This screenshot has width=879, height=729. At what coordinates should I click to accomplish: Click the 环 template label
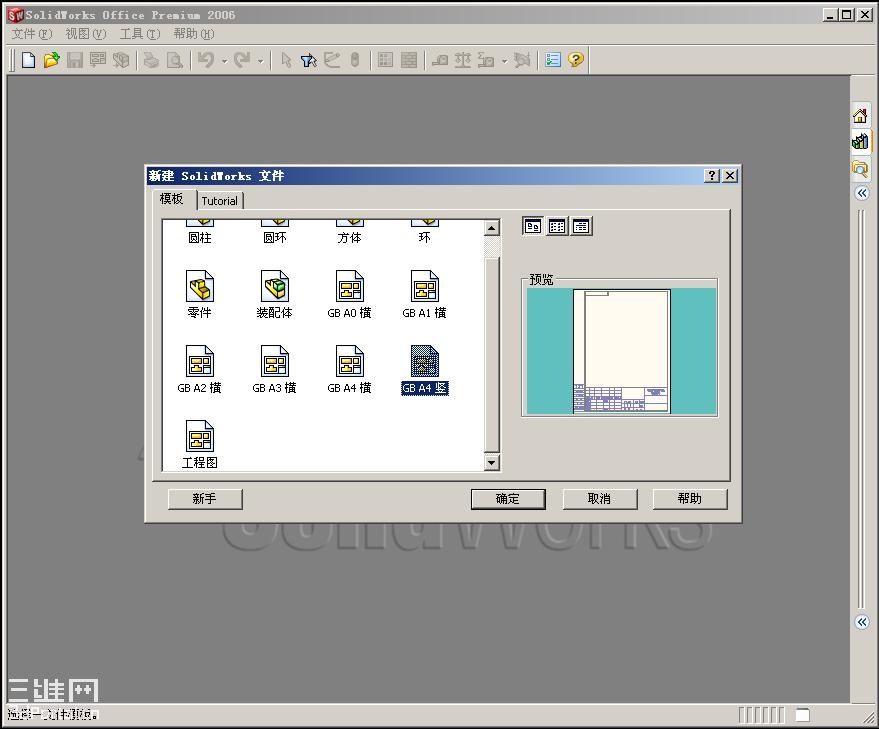(424, 238)
